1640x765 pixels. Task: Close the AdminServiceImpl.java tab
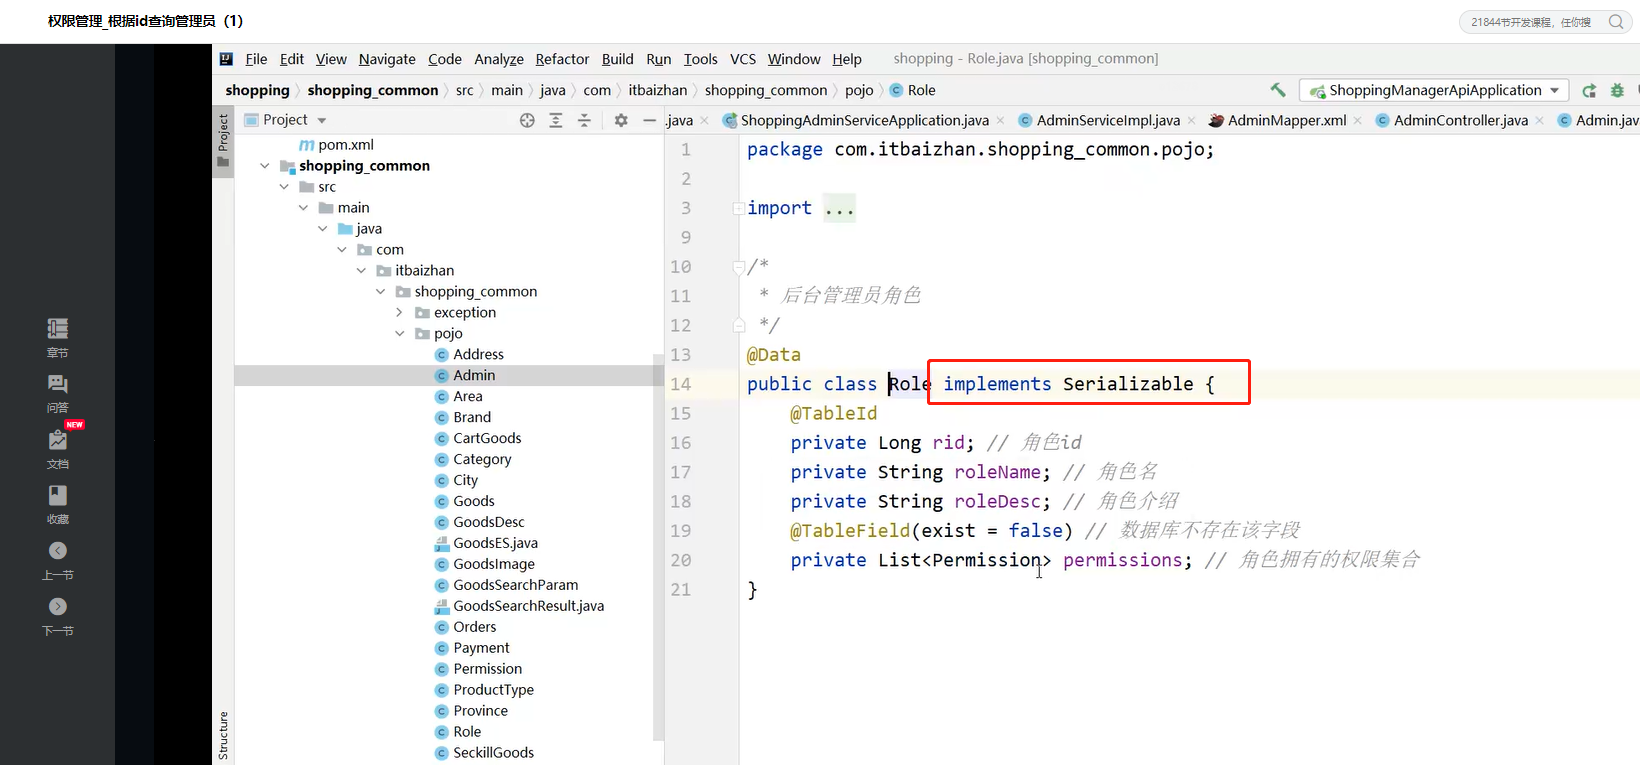point(1192,121)
